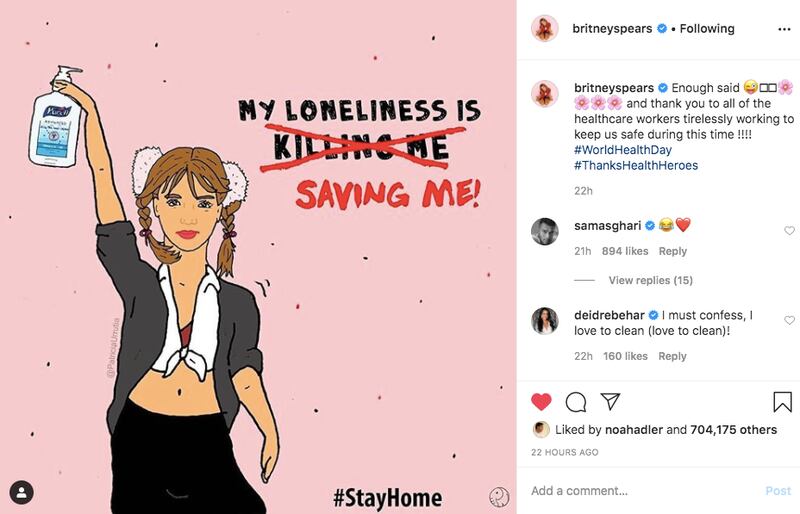Expand View replies (15)
This screenshot has height=514, width=800.
tap(650, 280)
